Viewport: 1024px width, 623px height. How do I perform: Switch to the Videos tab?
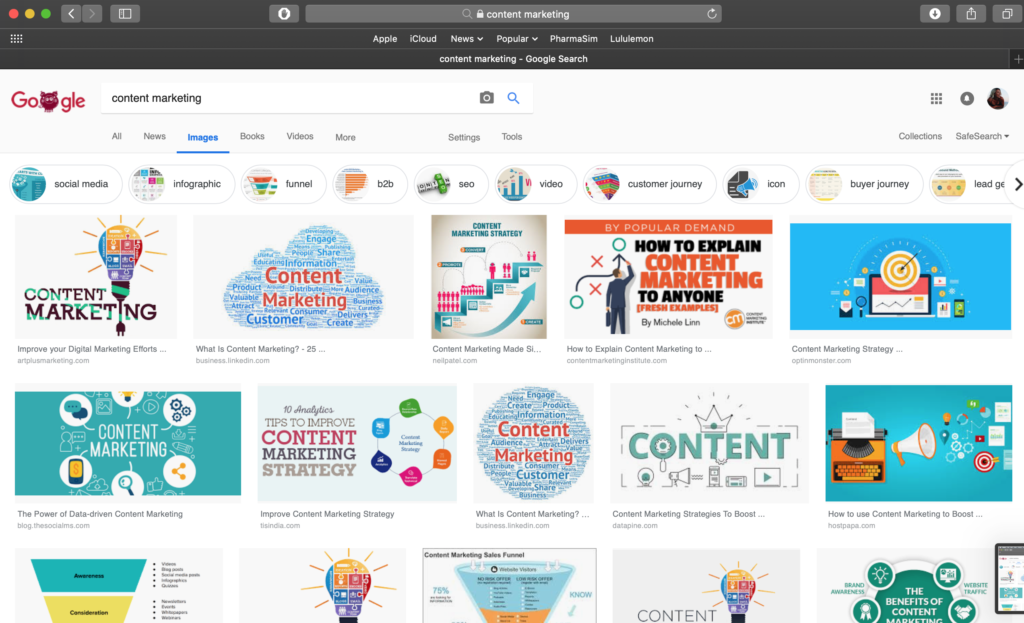(300, 136)
